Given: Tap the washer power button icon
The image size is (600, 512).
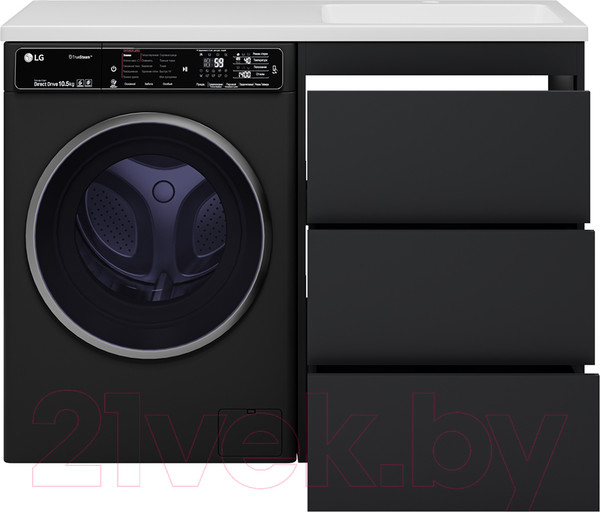Looking at the screenshot, I should point(114,69).
